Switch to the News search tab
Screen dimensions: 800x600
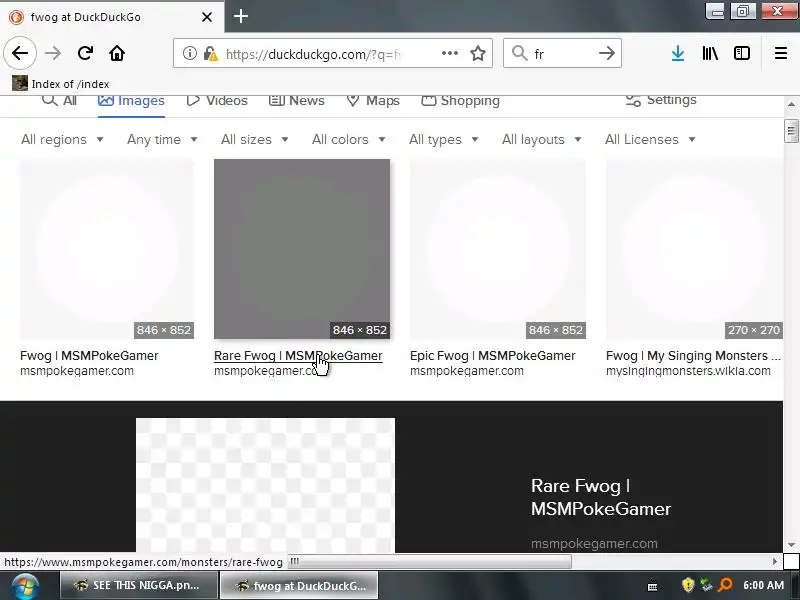(296, 101)
